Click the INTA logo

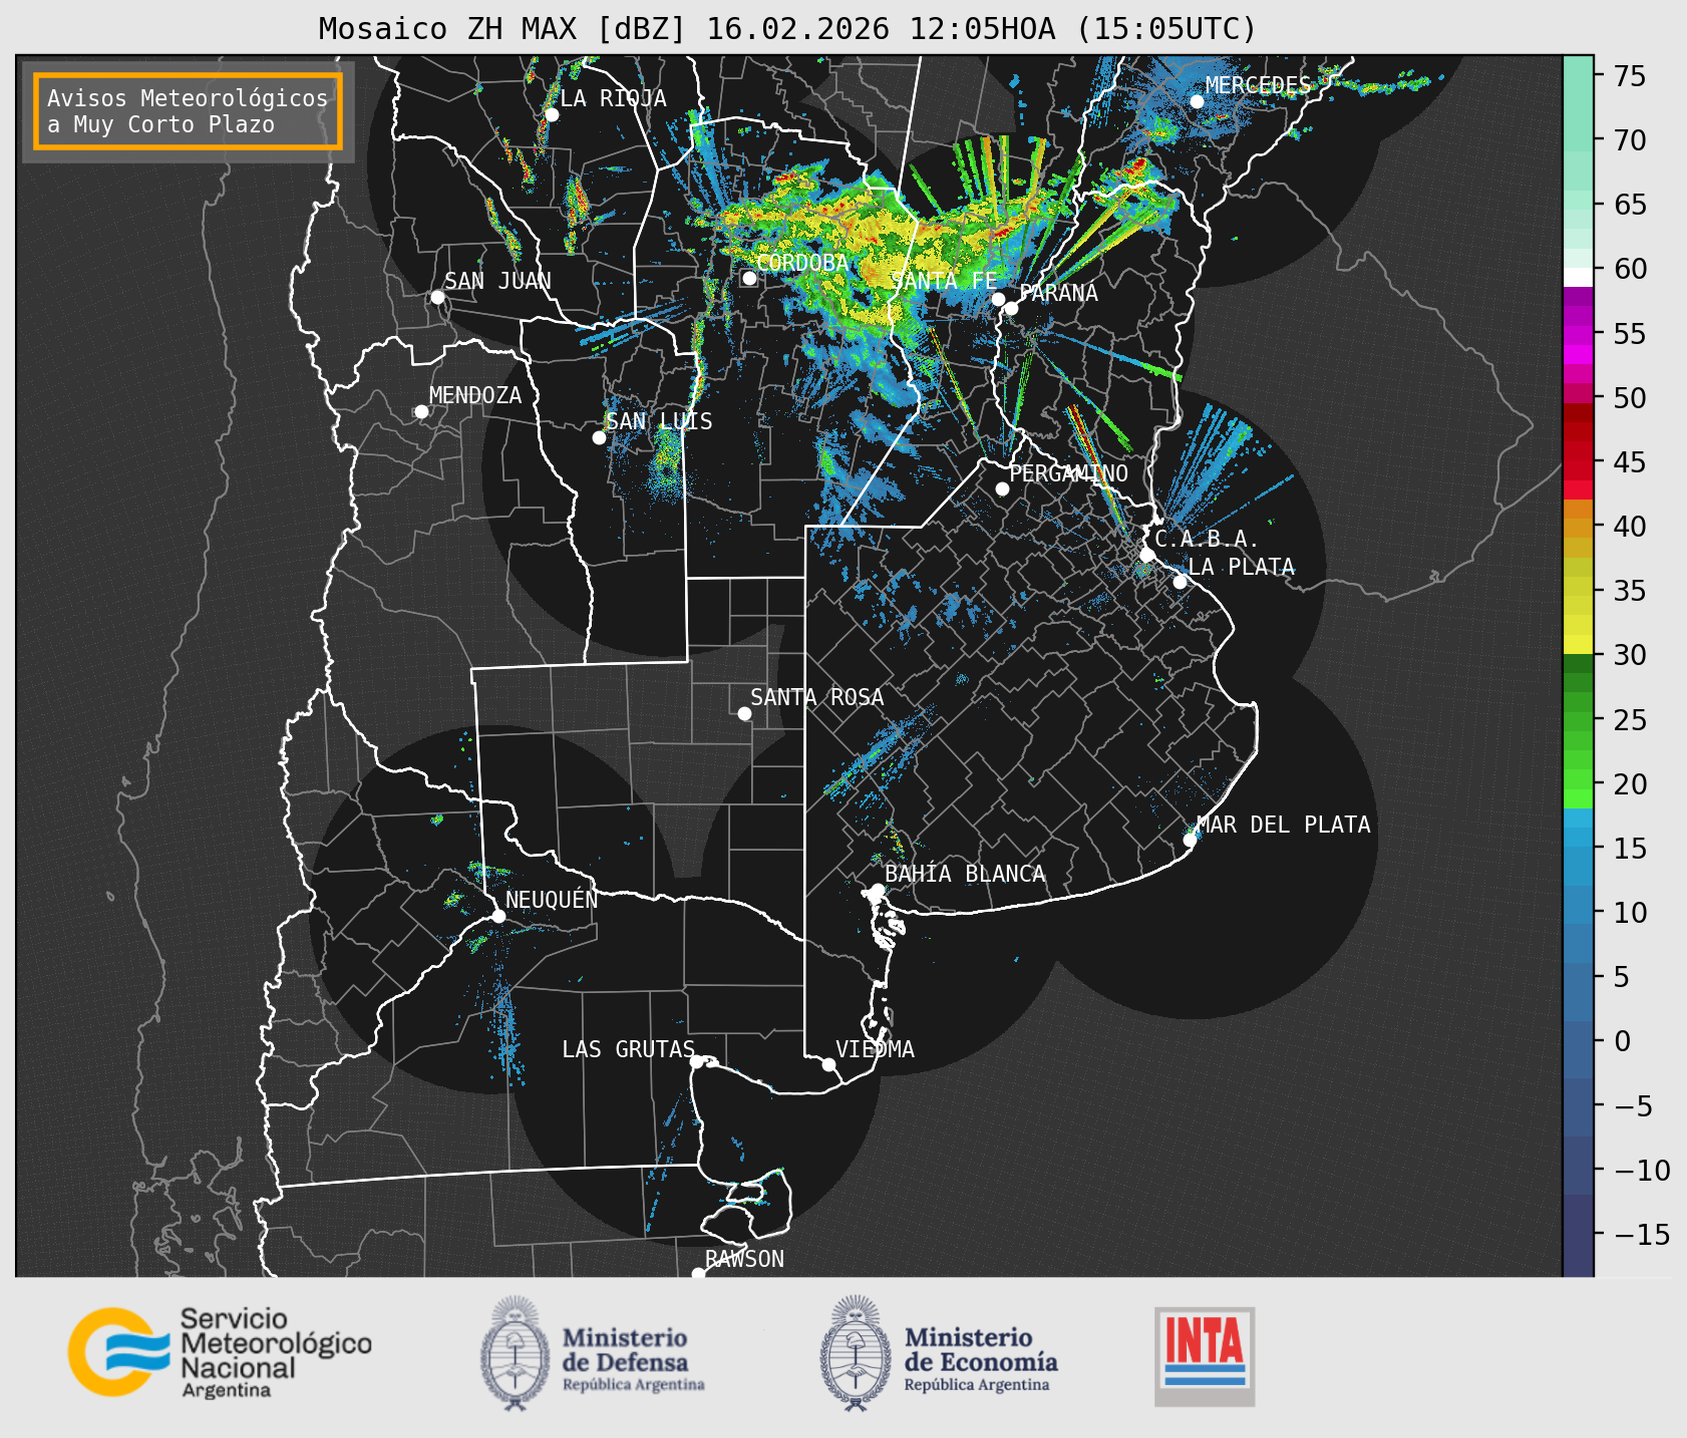[x=1205, y=1356]
